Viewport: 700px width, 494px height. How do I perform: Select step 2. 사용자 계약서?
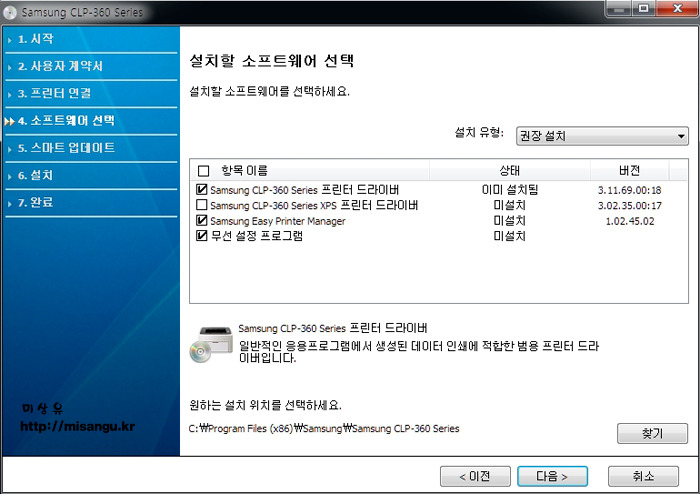point(60,66)
